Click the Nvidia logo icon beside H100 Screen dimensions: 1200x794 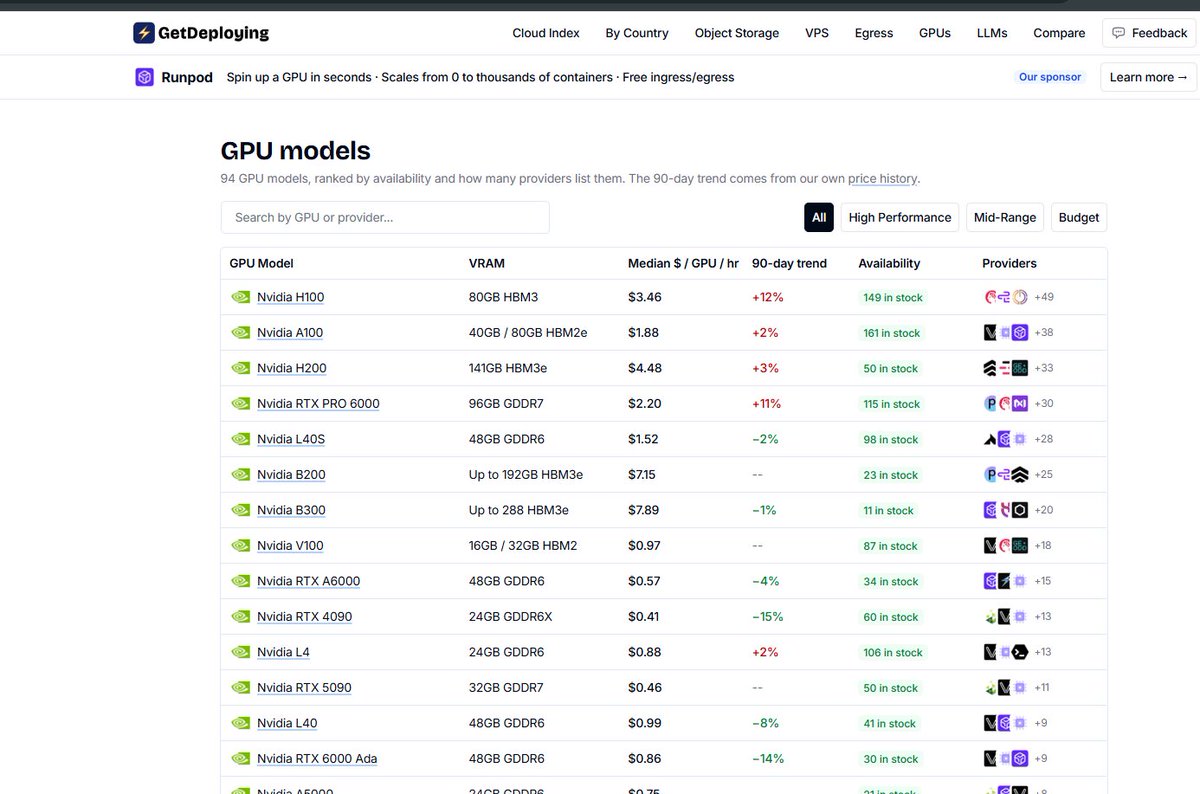coord(241,297)
